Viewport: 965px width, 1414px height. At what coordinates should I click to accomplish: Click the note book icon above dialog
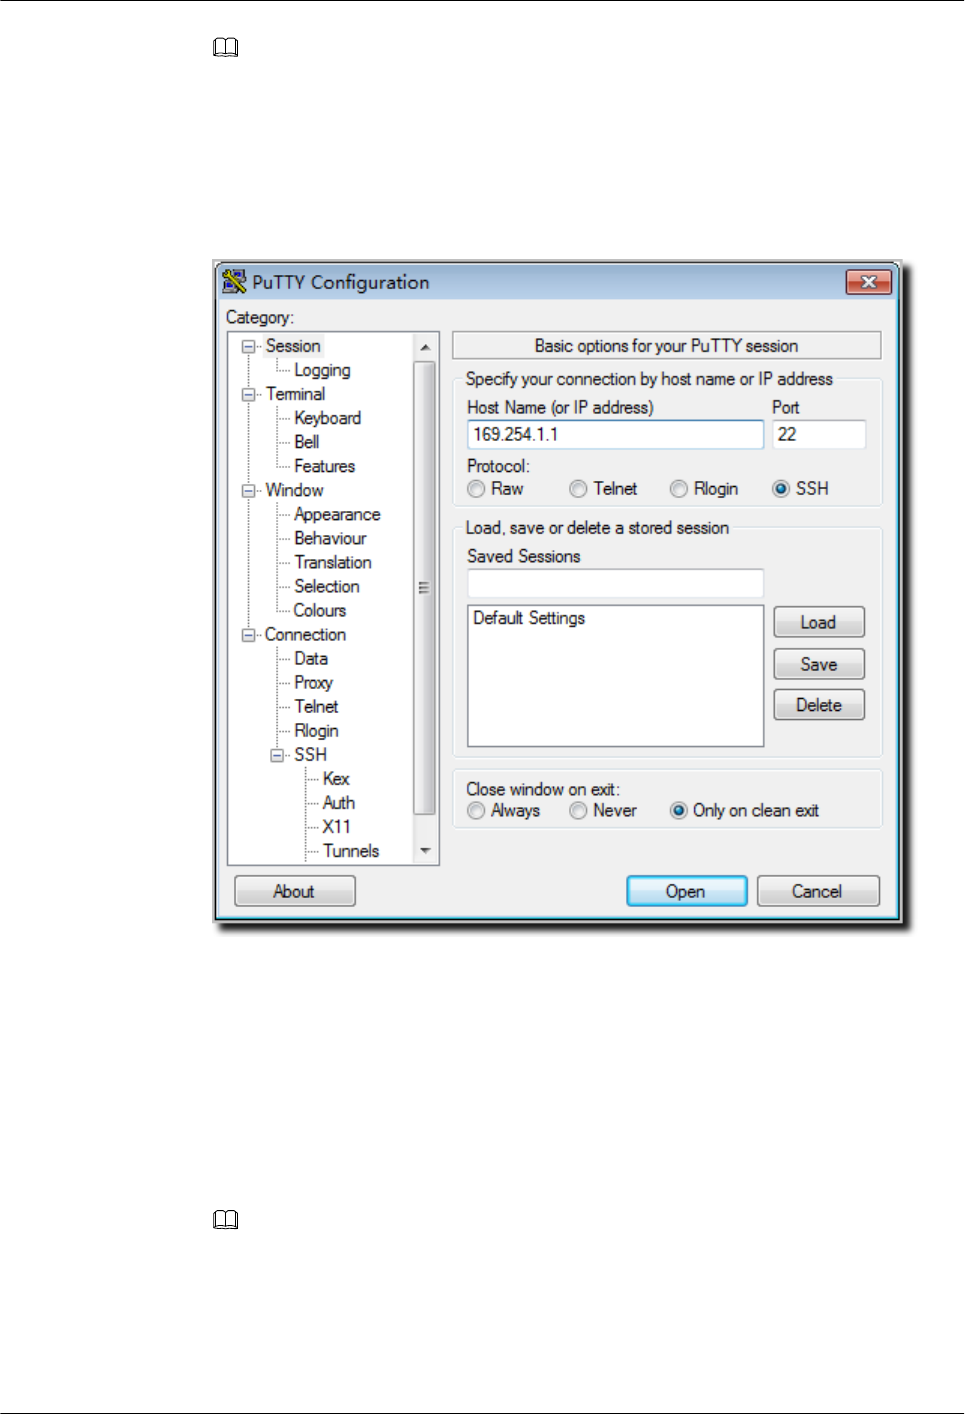click(x=226, y=48)
